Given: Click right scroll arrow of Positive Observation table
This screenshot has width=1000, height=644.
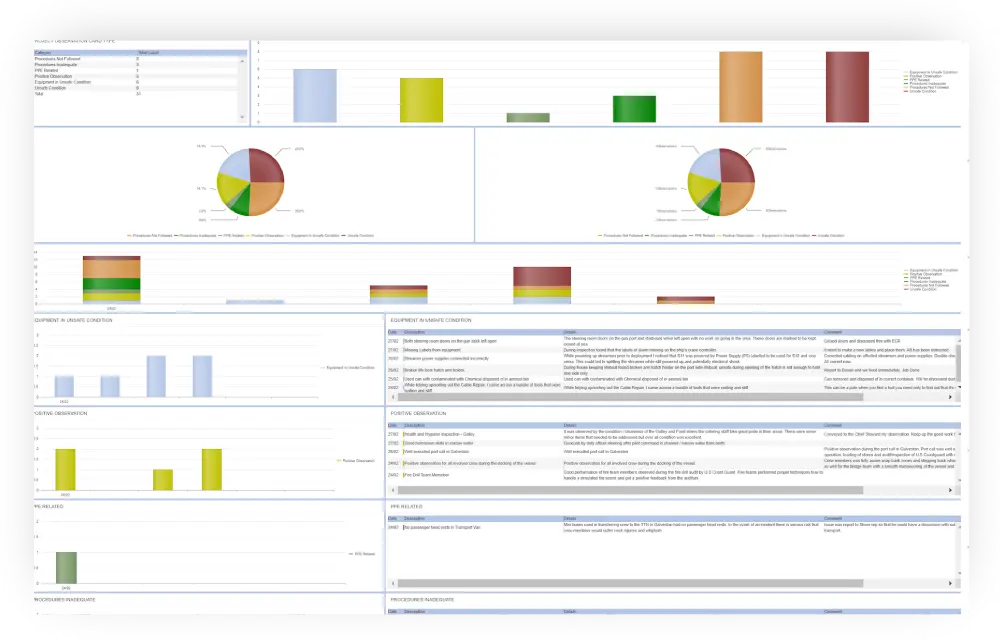Looking at the screenshot, I should (950, 490).
